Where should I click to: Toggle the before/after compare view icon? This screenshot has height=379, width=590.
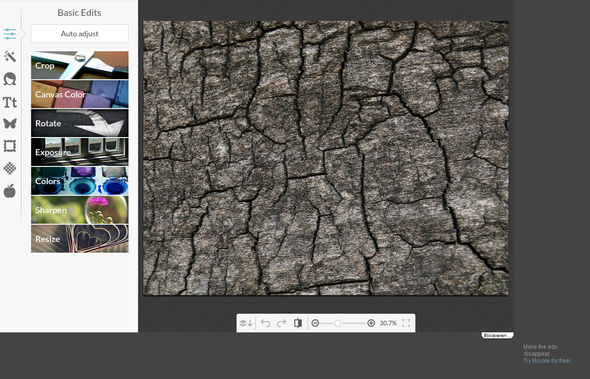[x=298, y=323]
